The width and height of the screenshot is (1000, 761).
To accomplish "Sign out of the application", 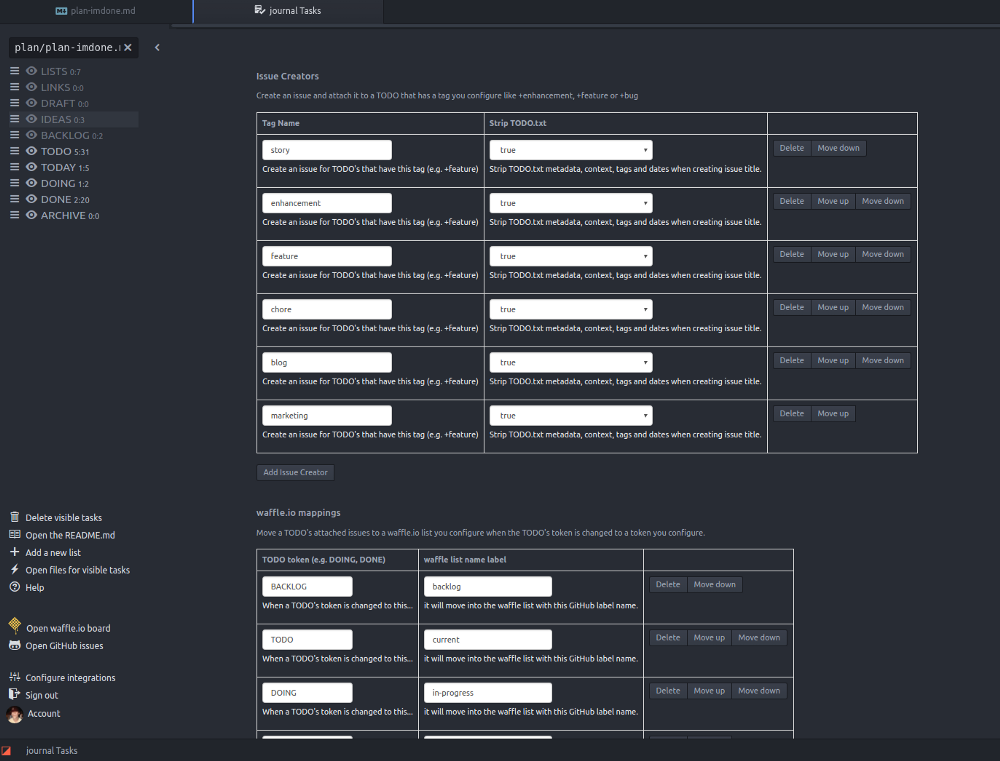I will point(15,695).
